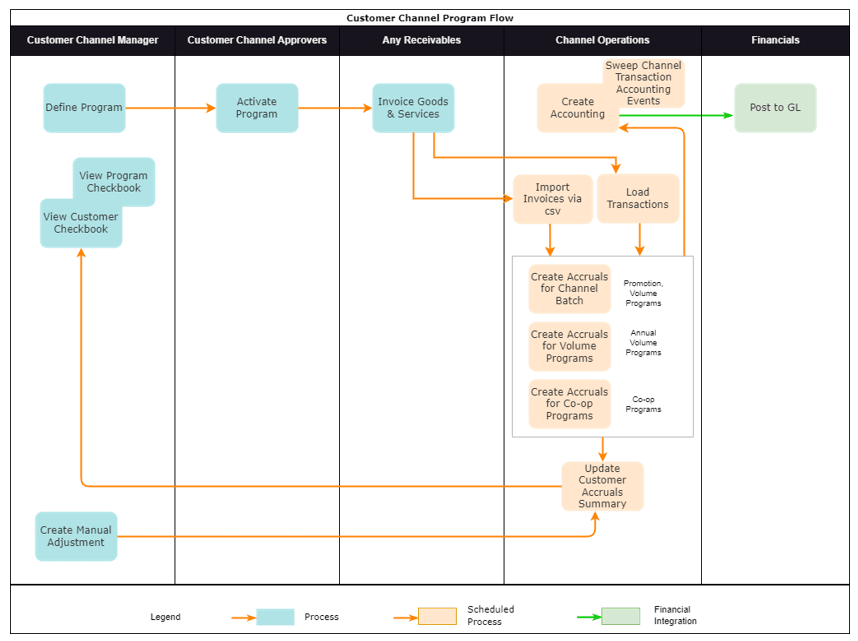
Task: Select Create Accruals for Channel Batch
Action: (x=569, y=288)
